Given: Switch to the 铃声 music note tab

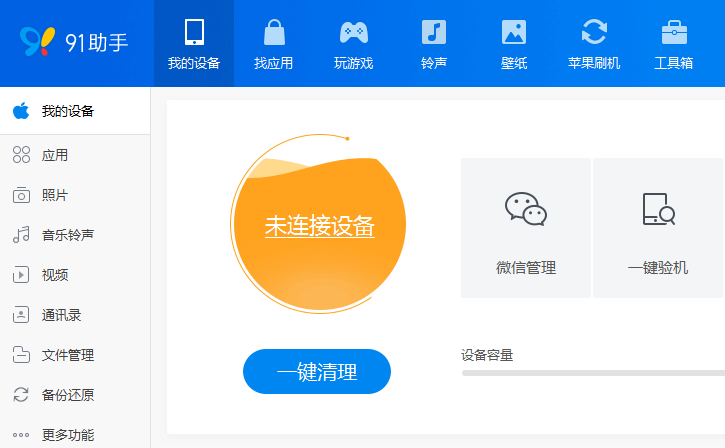Looking at the screenshot, I should (434, 43).
